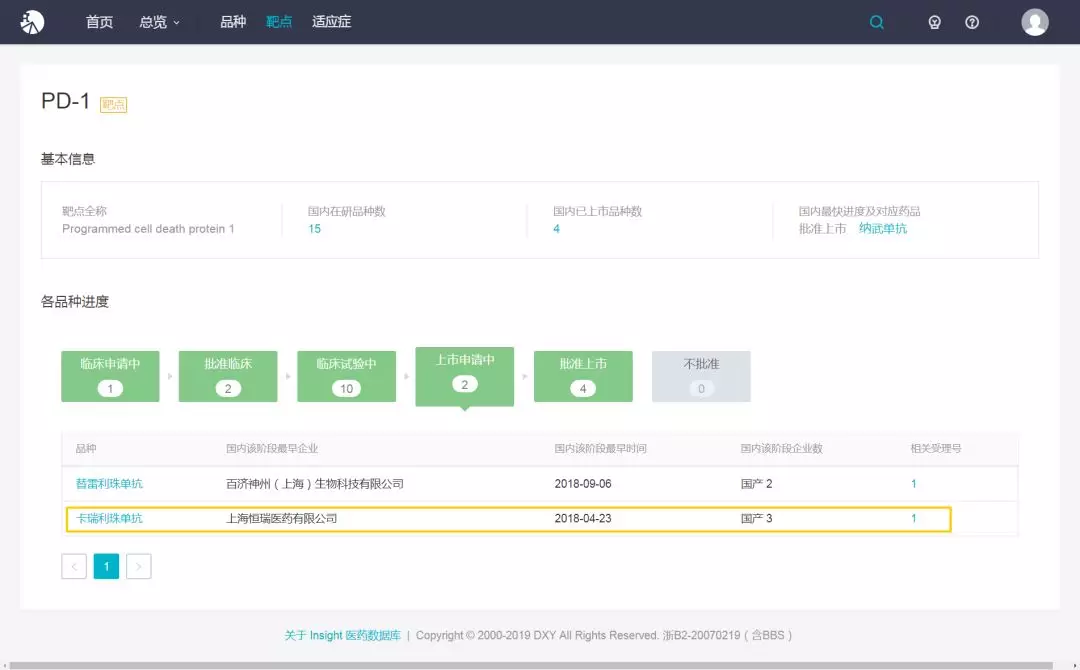Select the 批准临床 stage box
The width and height of the screenshot is (1080, 670).
(228, 376)
